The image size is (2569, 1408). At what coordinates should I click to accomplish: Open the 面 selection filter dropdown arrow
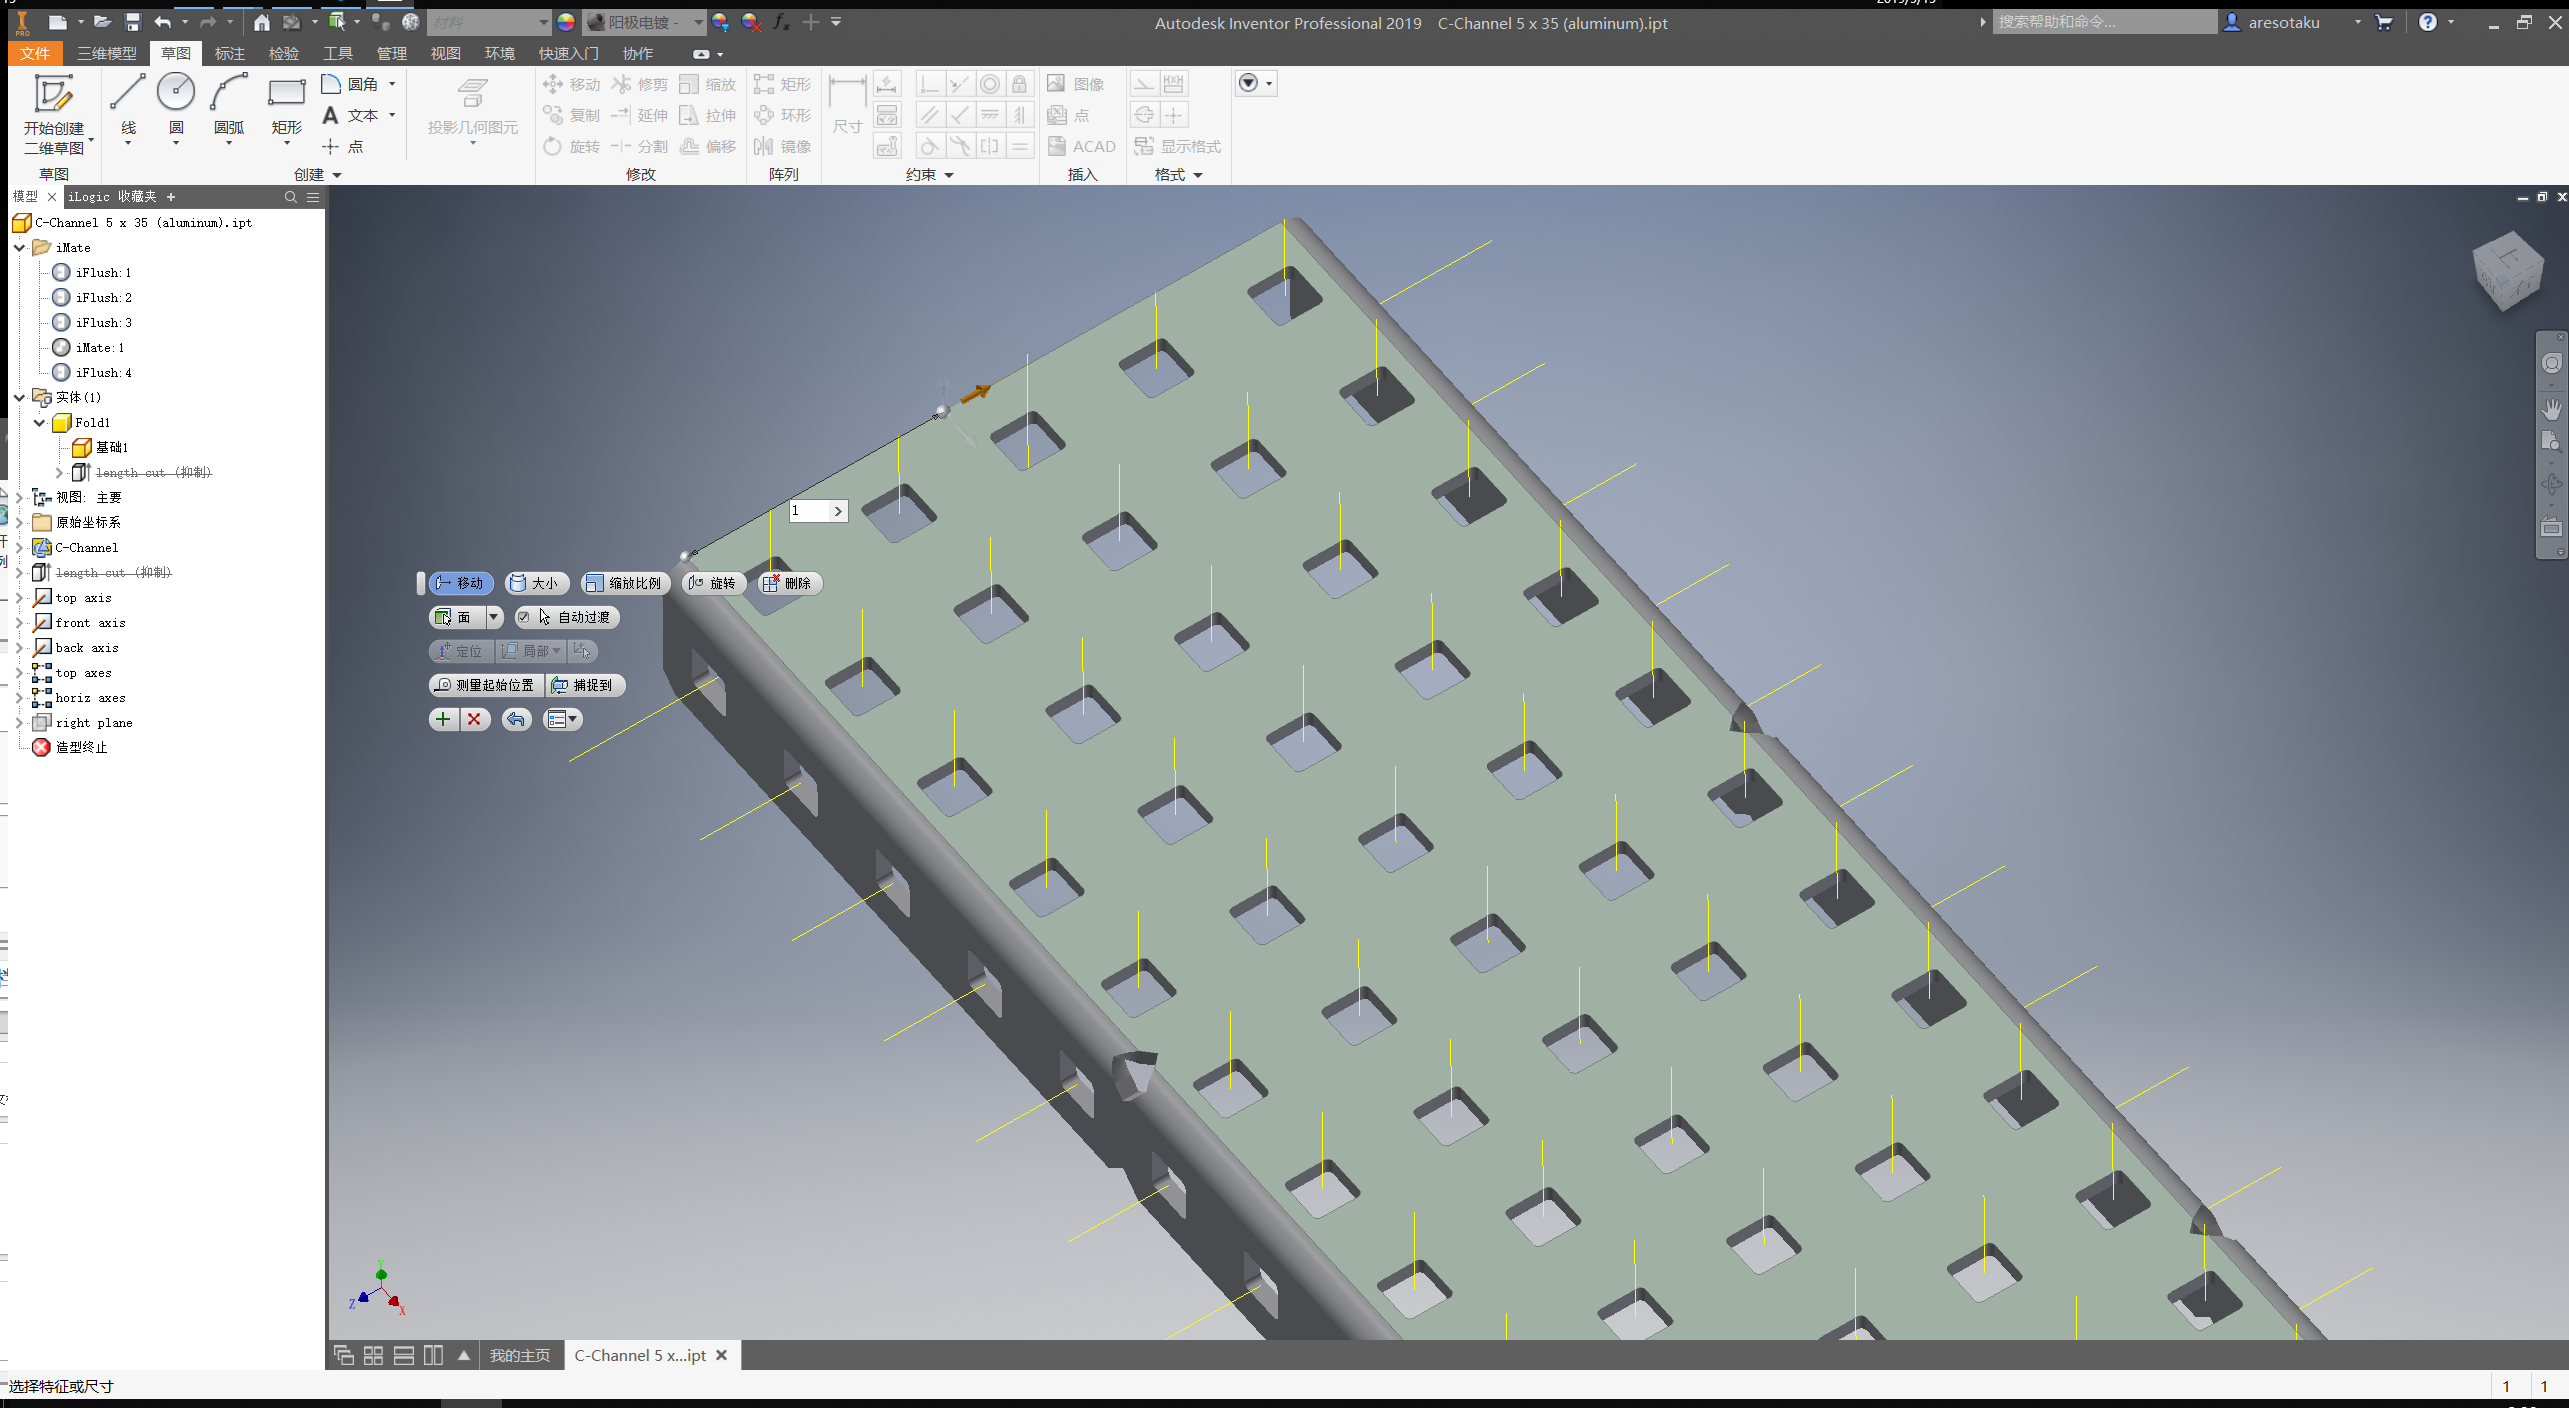pos(493,617)
